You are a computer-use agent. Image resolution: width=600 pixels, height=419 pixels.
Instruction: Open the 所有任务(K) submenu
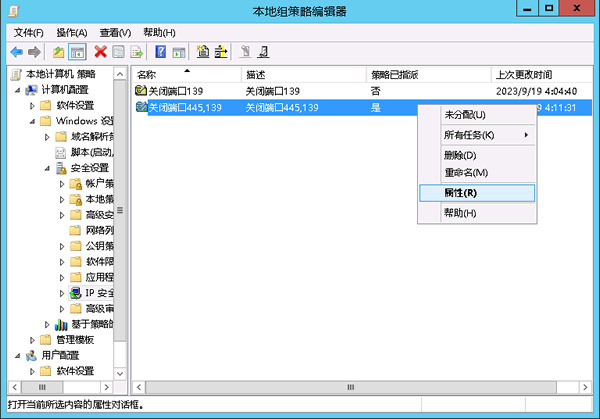coord(477,135)
